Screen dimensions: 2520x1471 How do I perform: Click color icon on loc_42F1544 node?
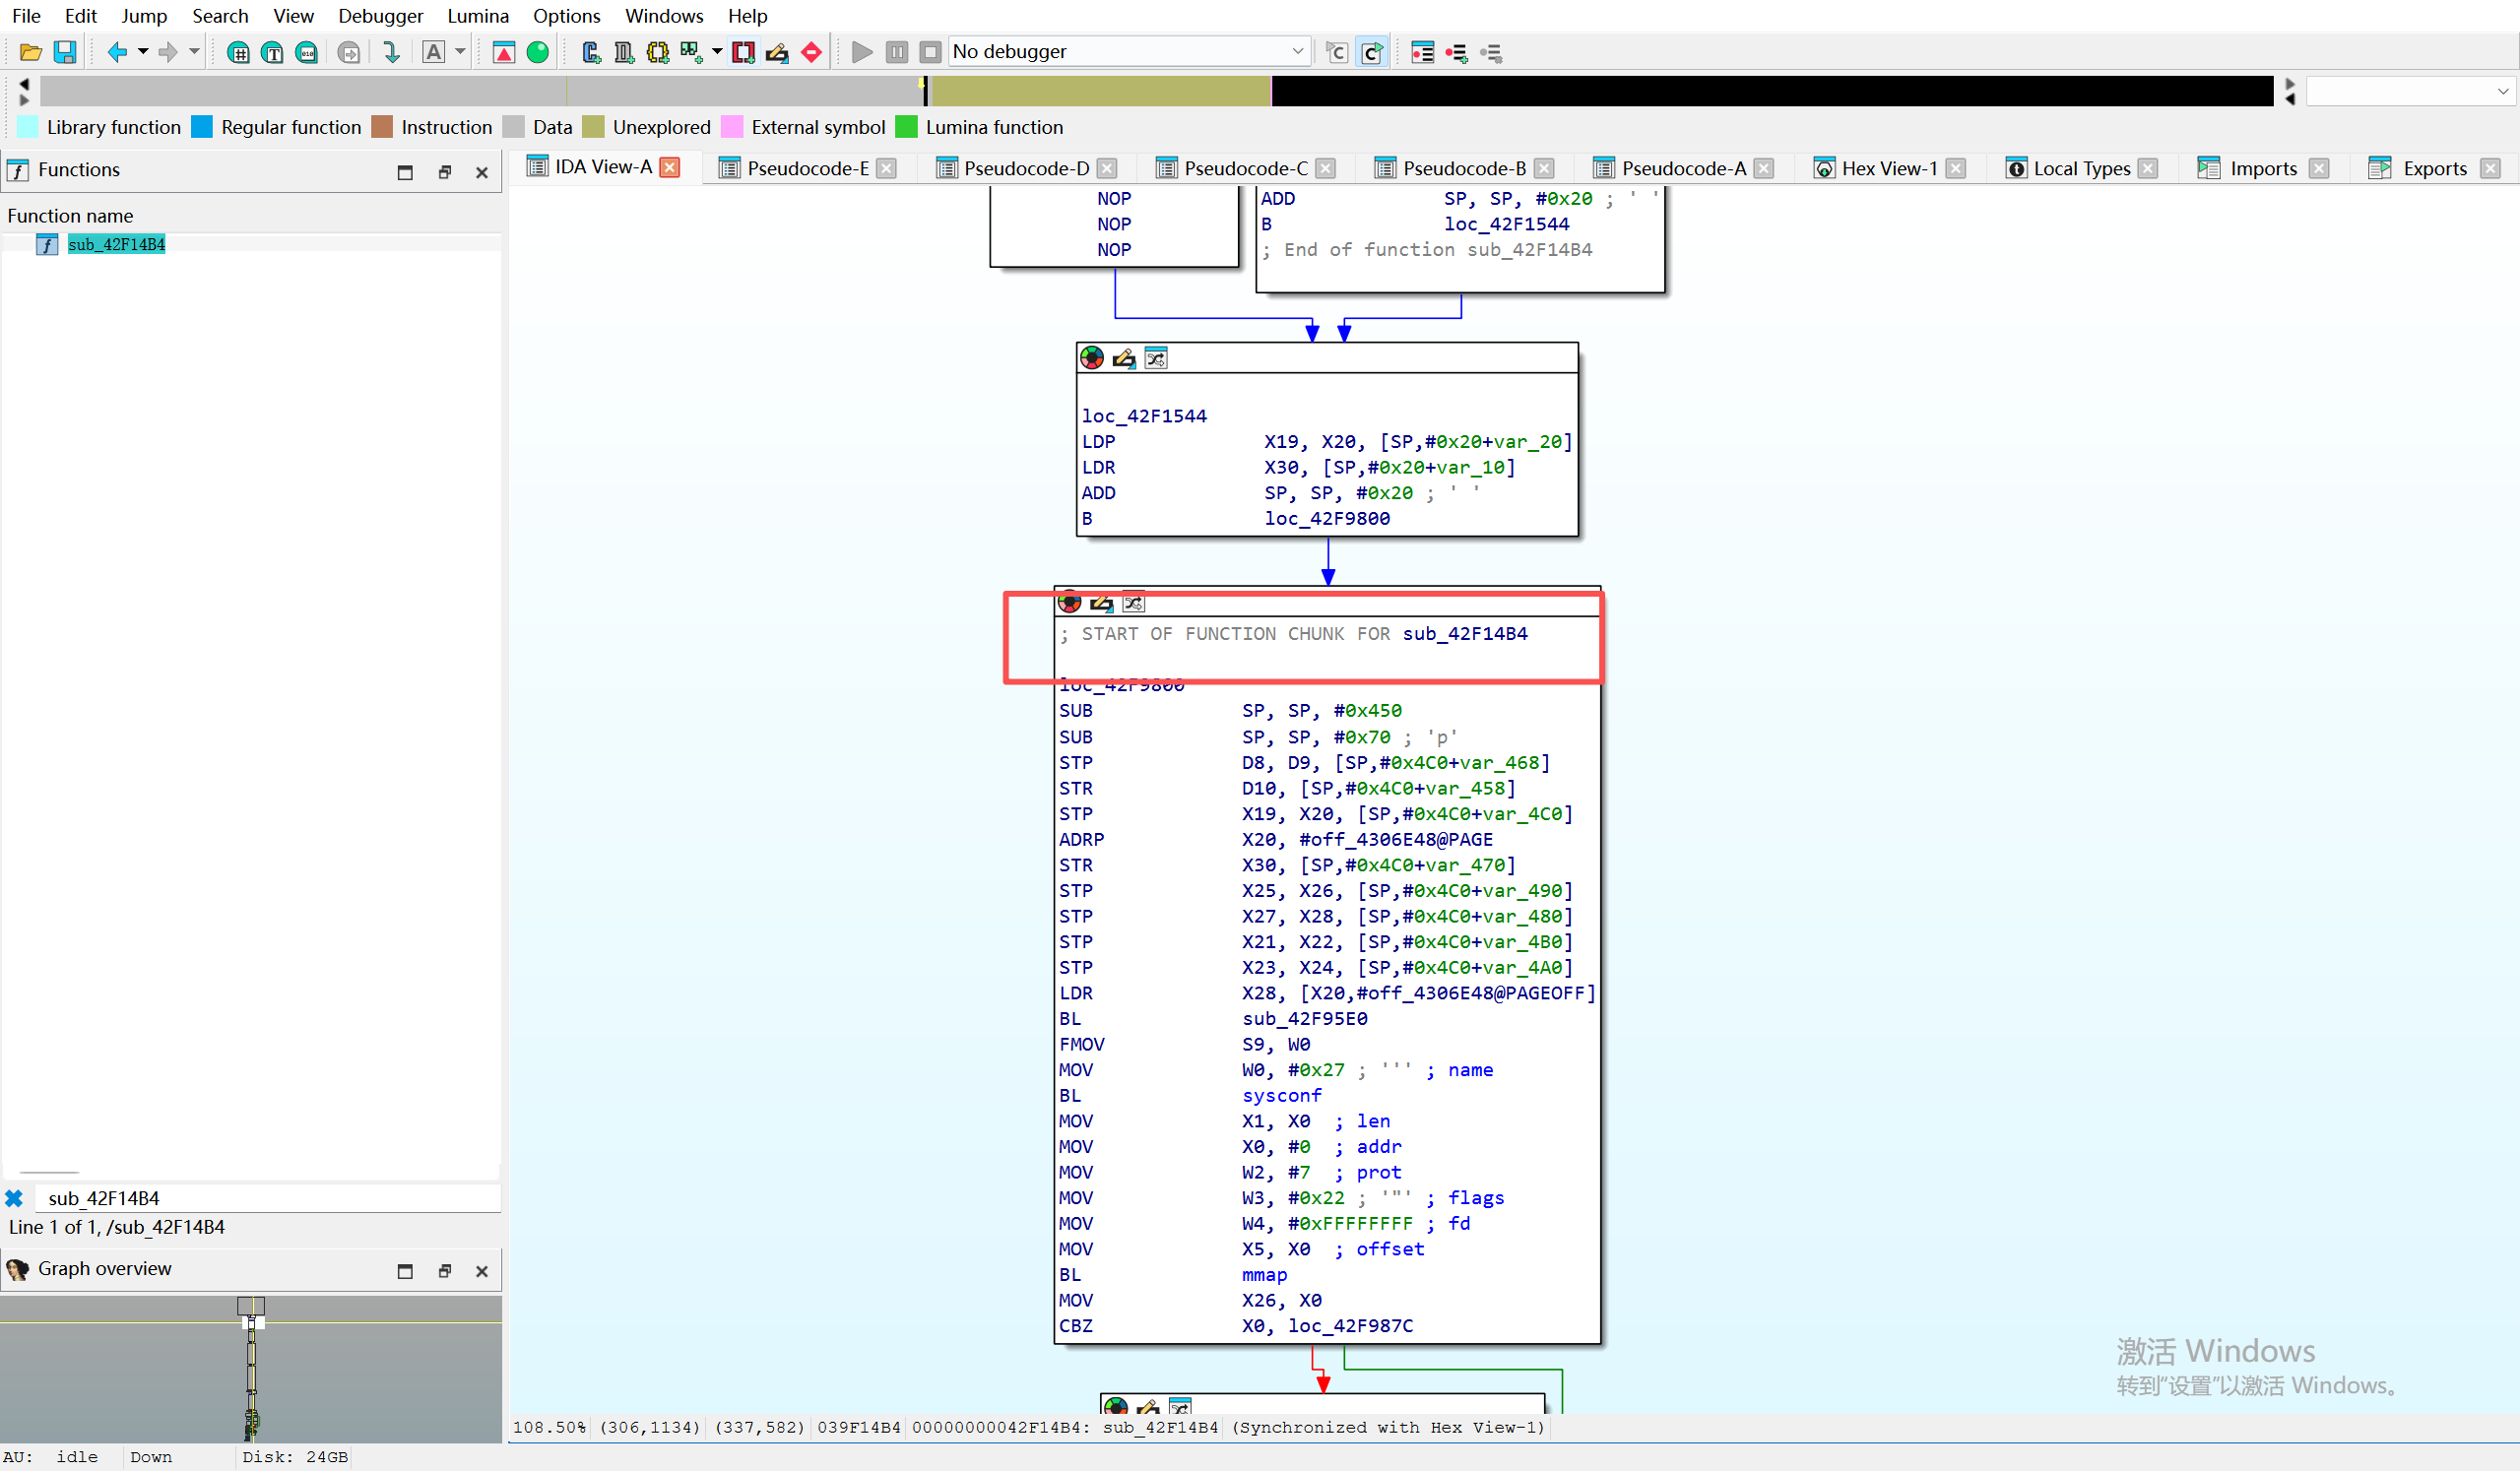pos(1092,358)
